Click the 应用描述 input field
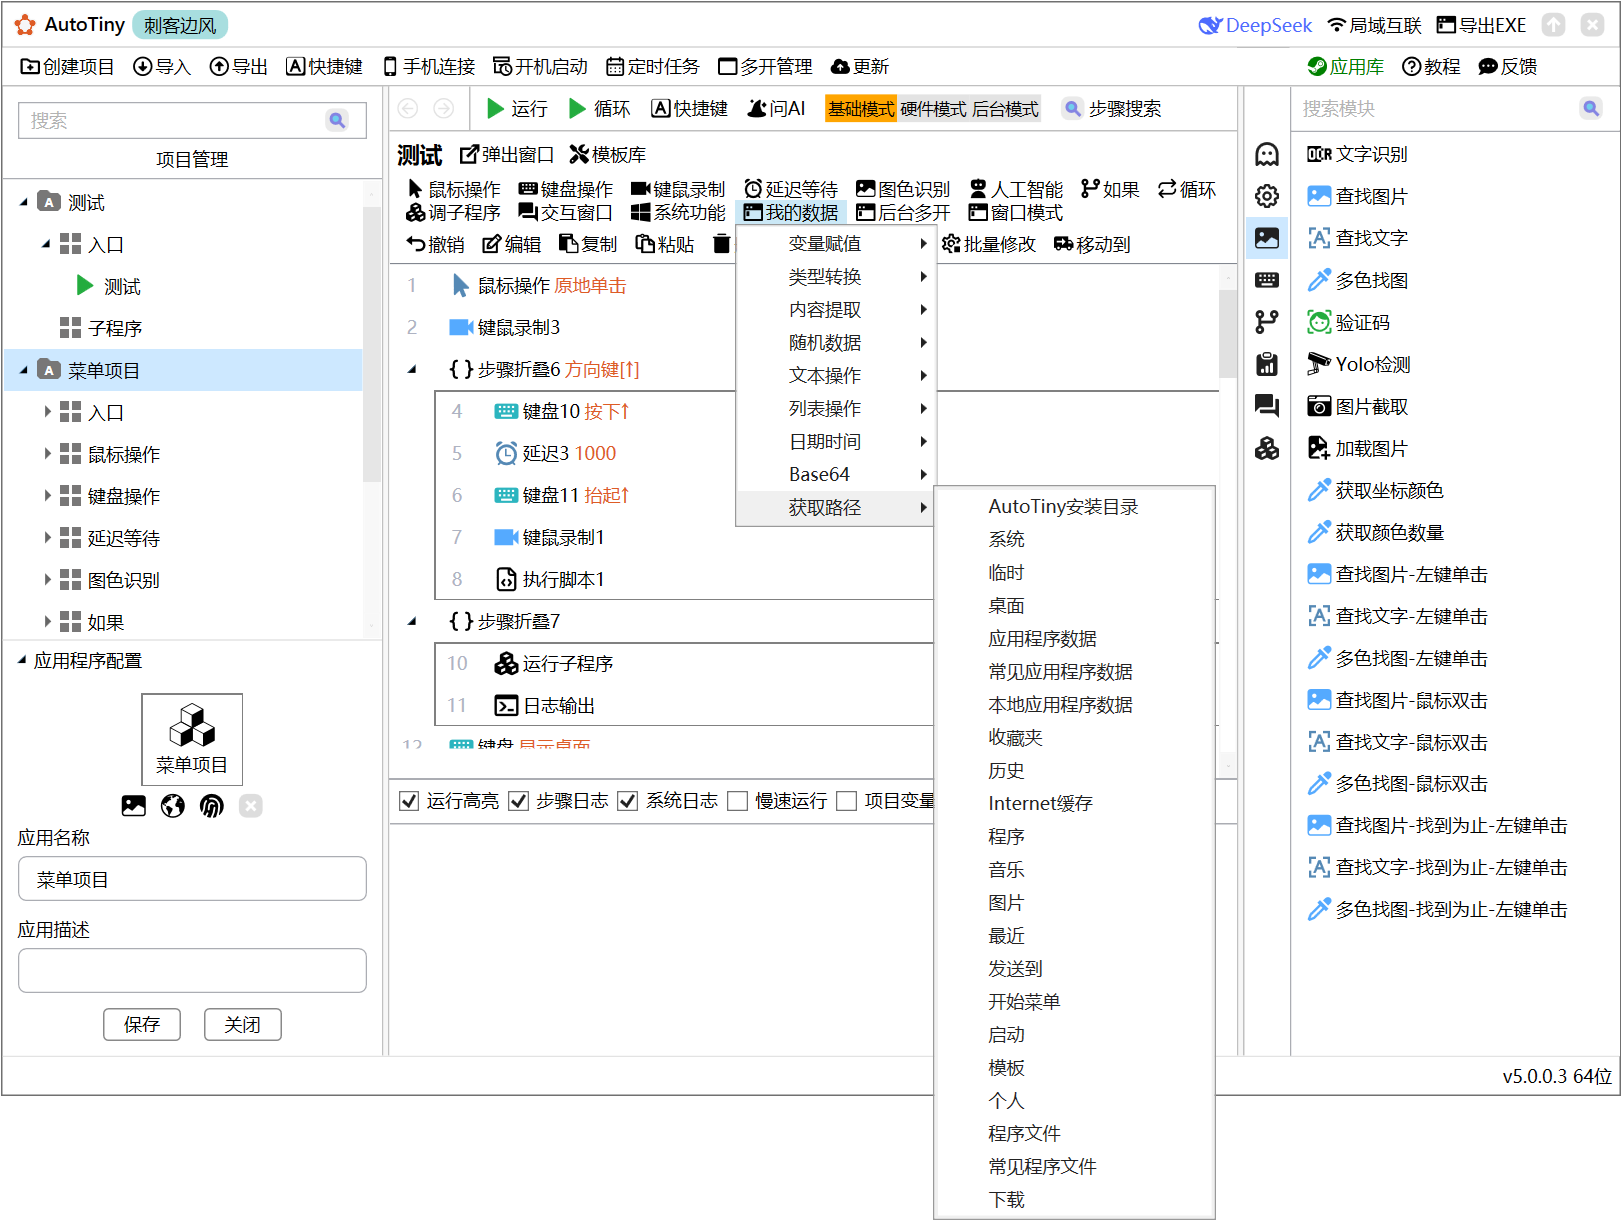The image size is (1622, 1222). pos(192,971)
